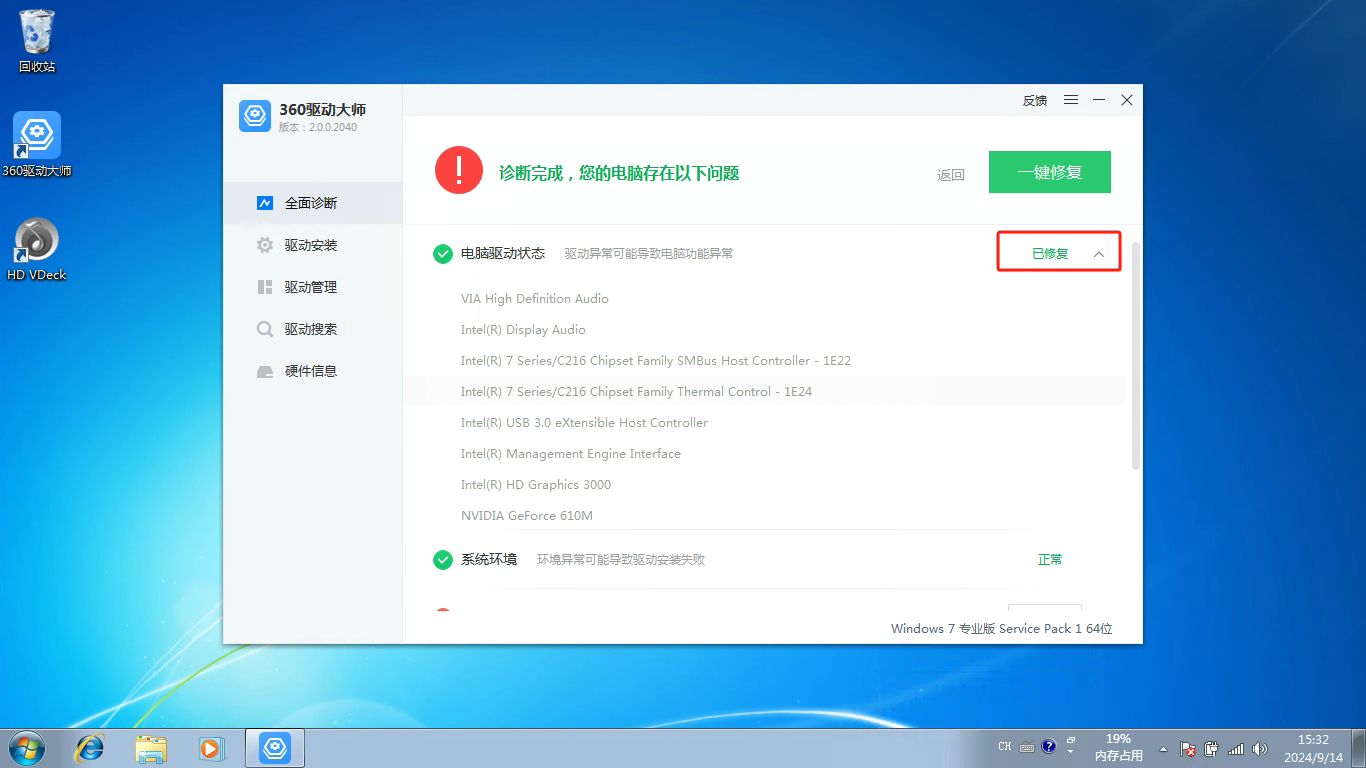Open 驱动管理 section

[x=312, y=287]
